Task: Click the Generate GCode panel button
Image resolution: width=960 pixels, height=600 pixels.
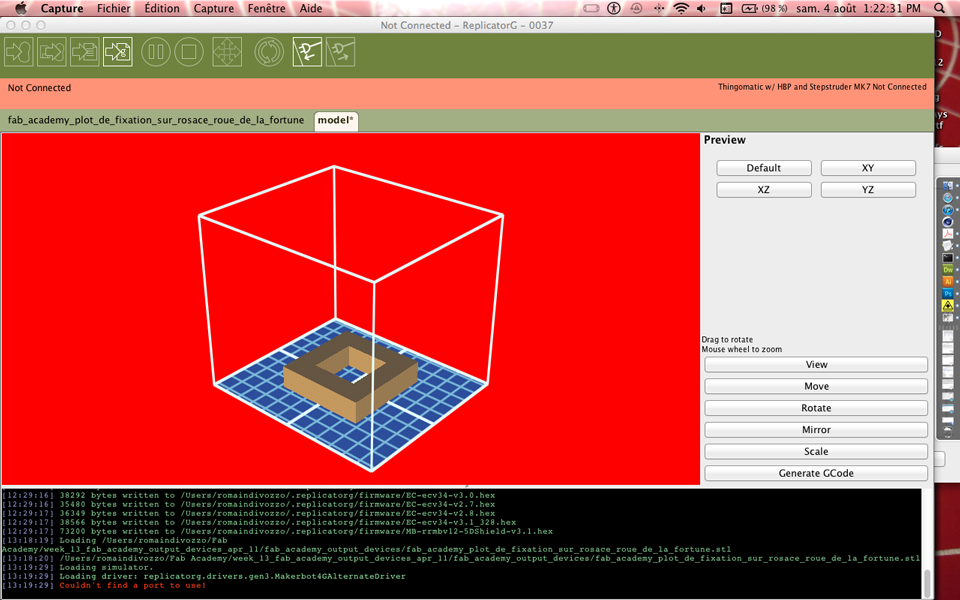Action: click(x=816, y=473)
